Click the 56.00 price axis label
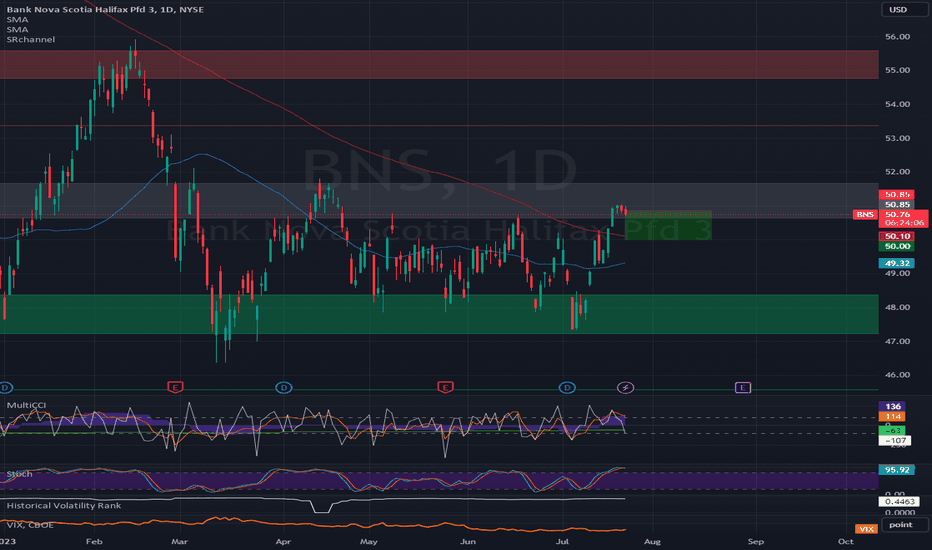 tap(897, 36)
